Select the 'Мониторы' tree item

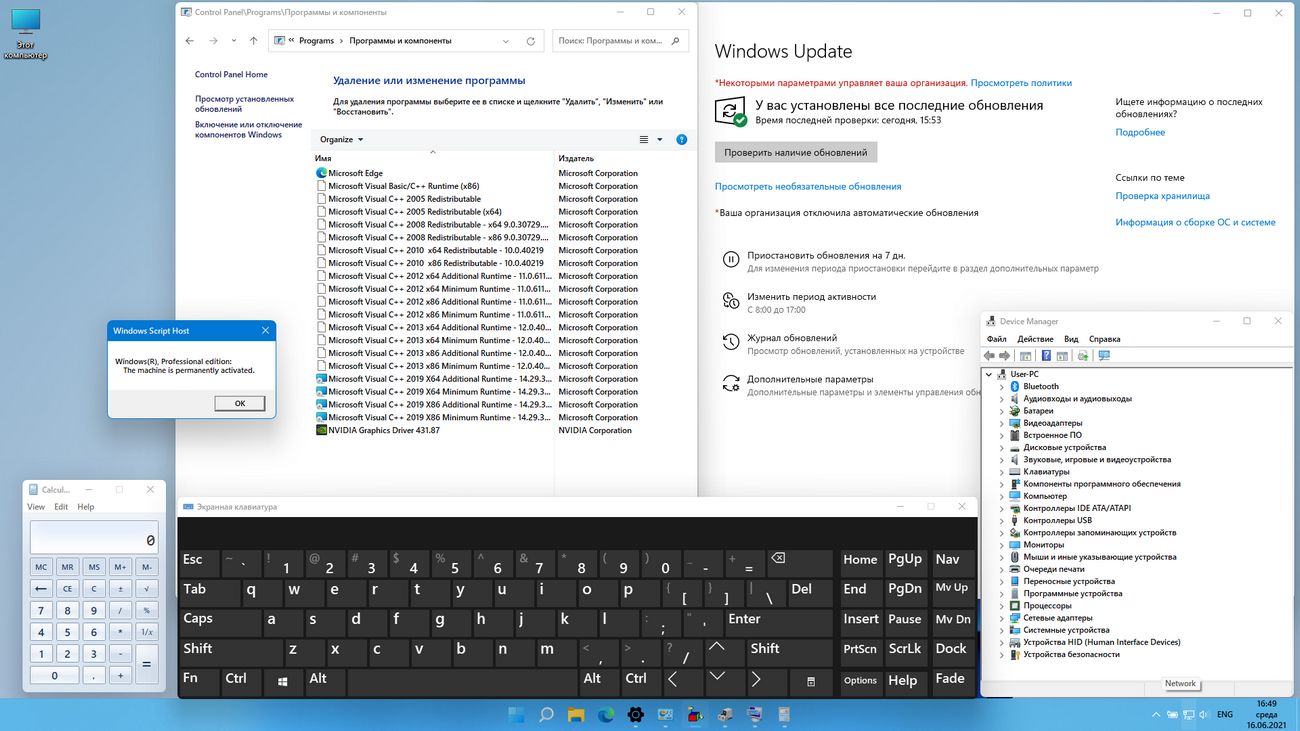(1044, 545)
